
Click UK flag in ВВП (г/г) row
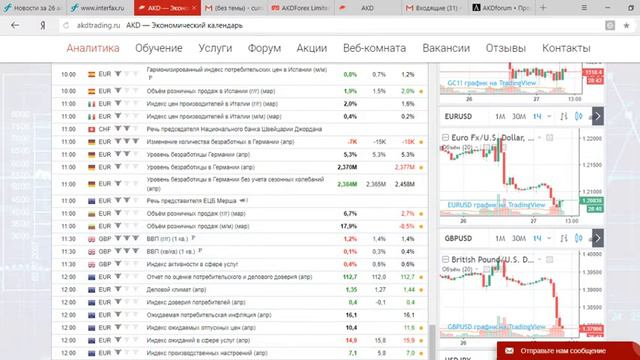(91, 239)
